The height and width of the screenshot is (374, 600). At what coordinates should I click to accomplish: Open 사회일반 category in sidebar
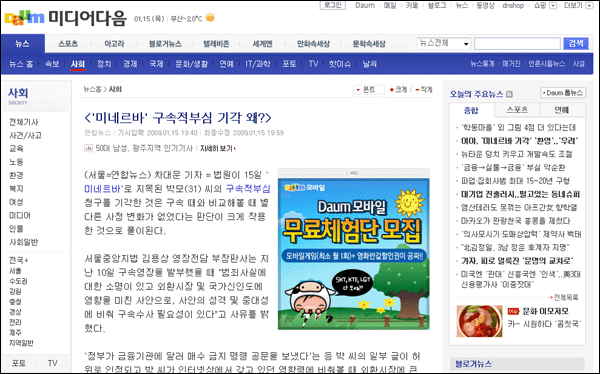[x=23, y=242]
